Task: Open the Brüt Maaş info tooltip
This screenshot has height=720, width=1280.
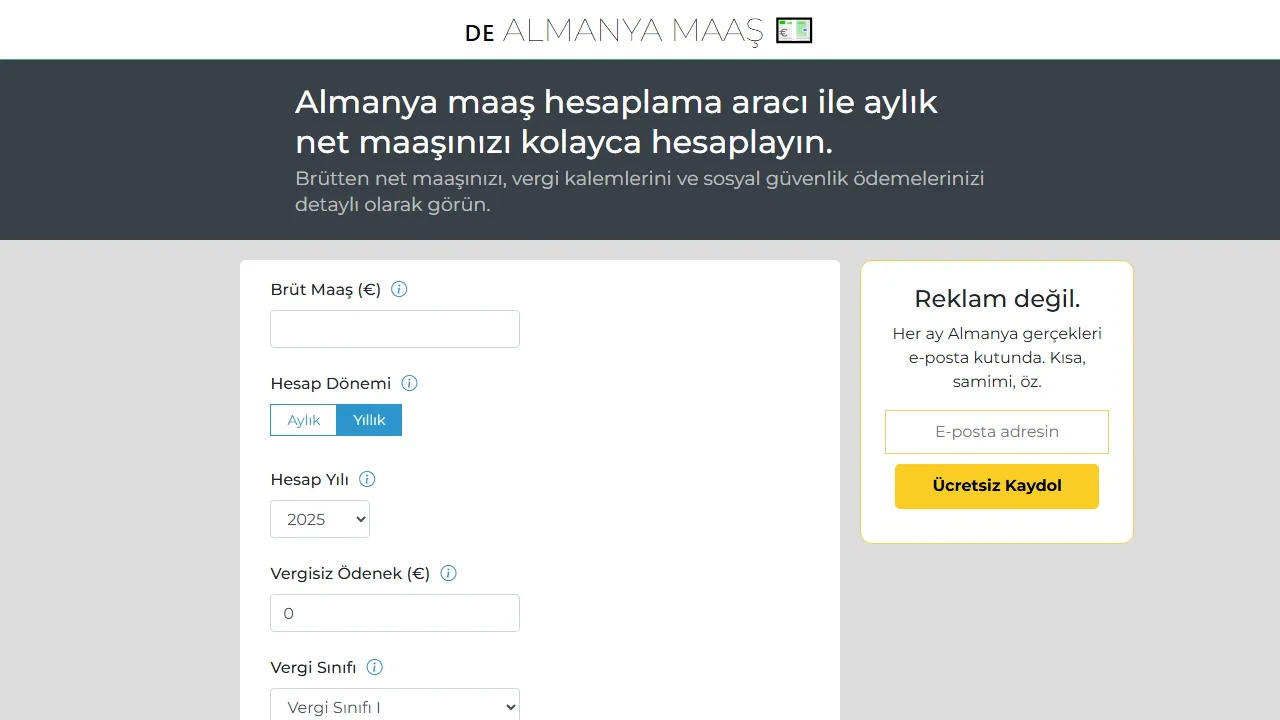Action: [x=398, y=289]
